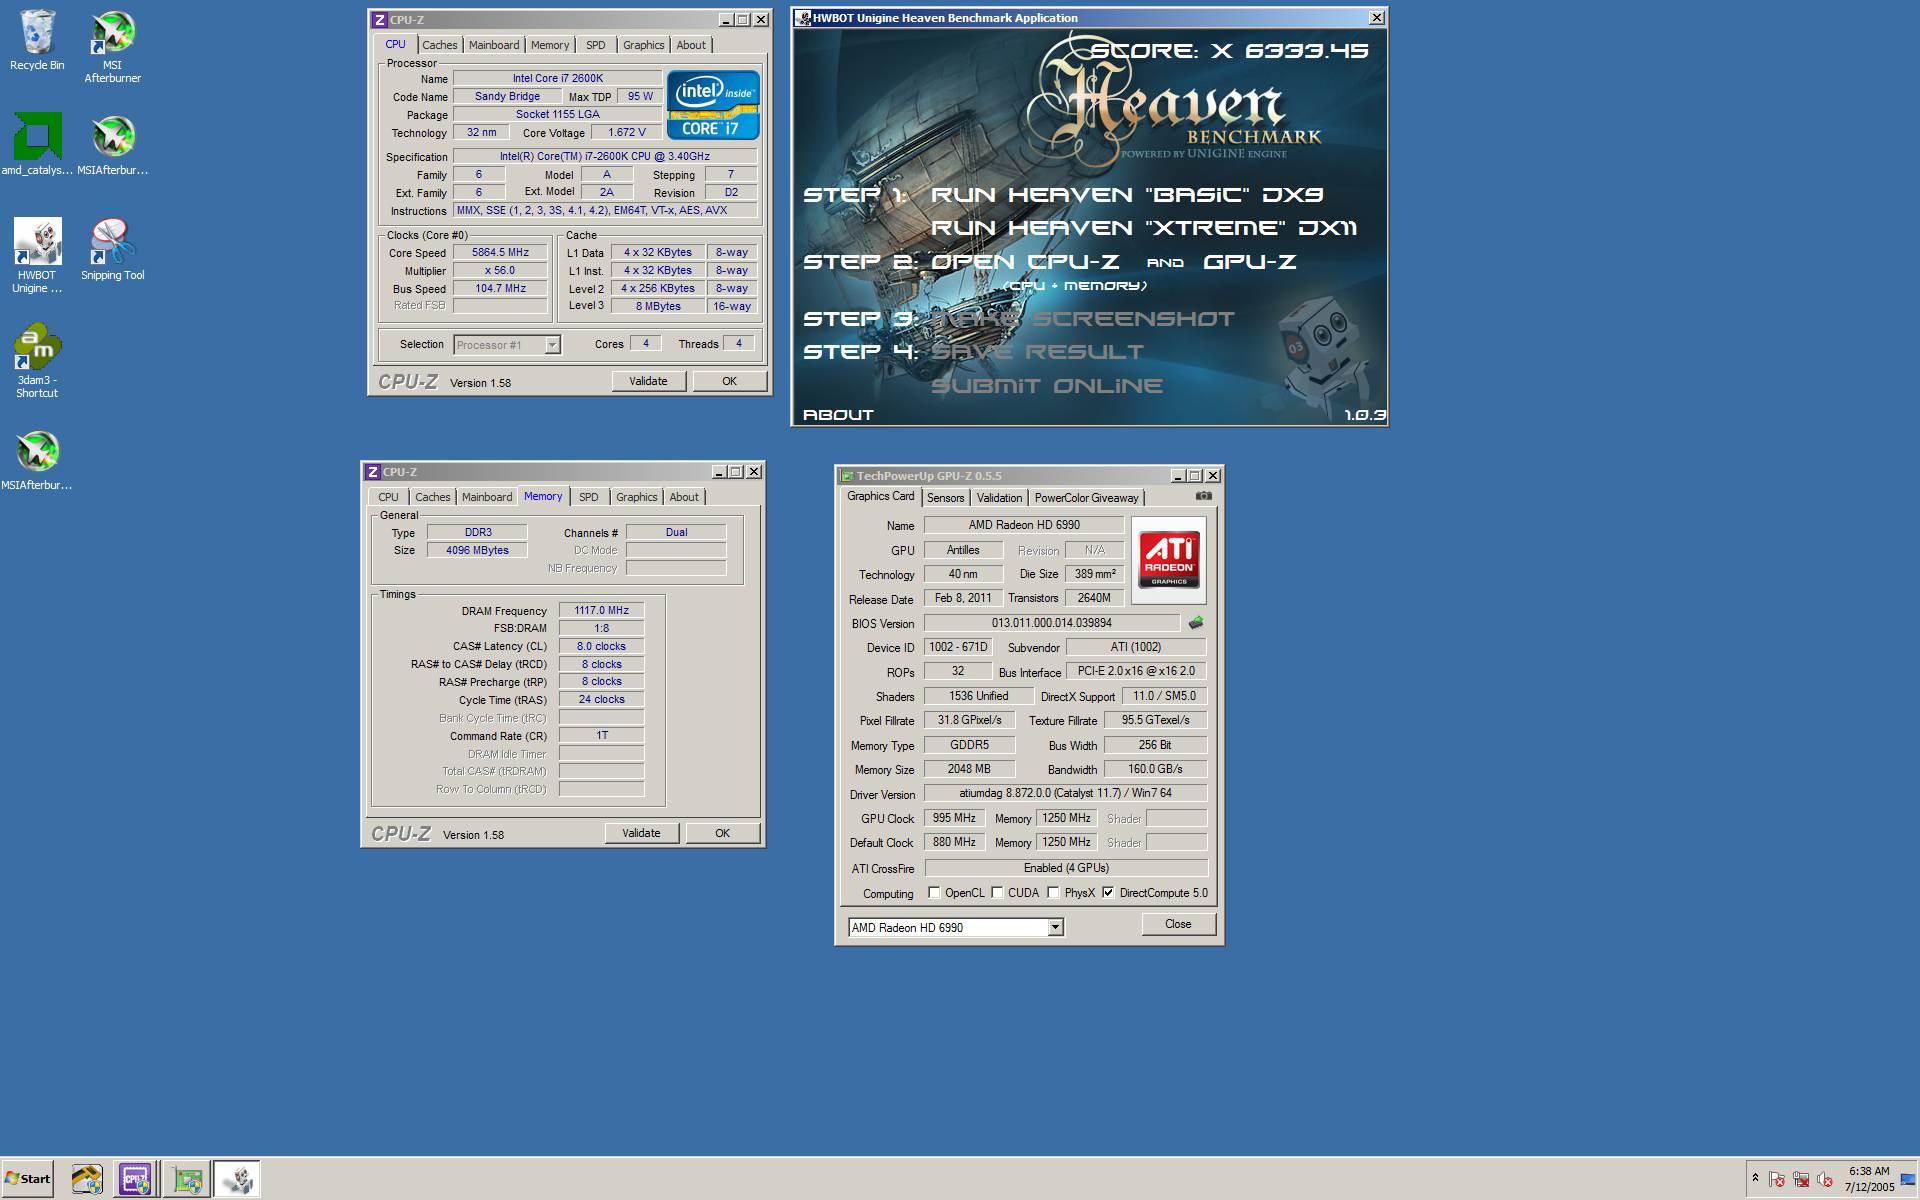Click the GPU-Z BIOS Version field
The image size is (1920, 1200).
point(1052,623)
